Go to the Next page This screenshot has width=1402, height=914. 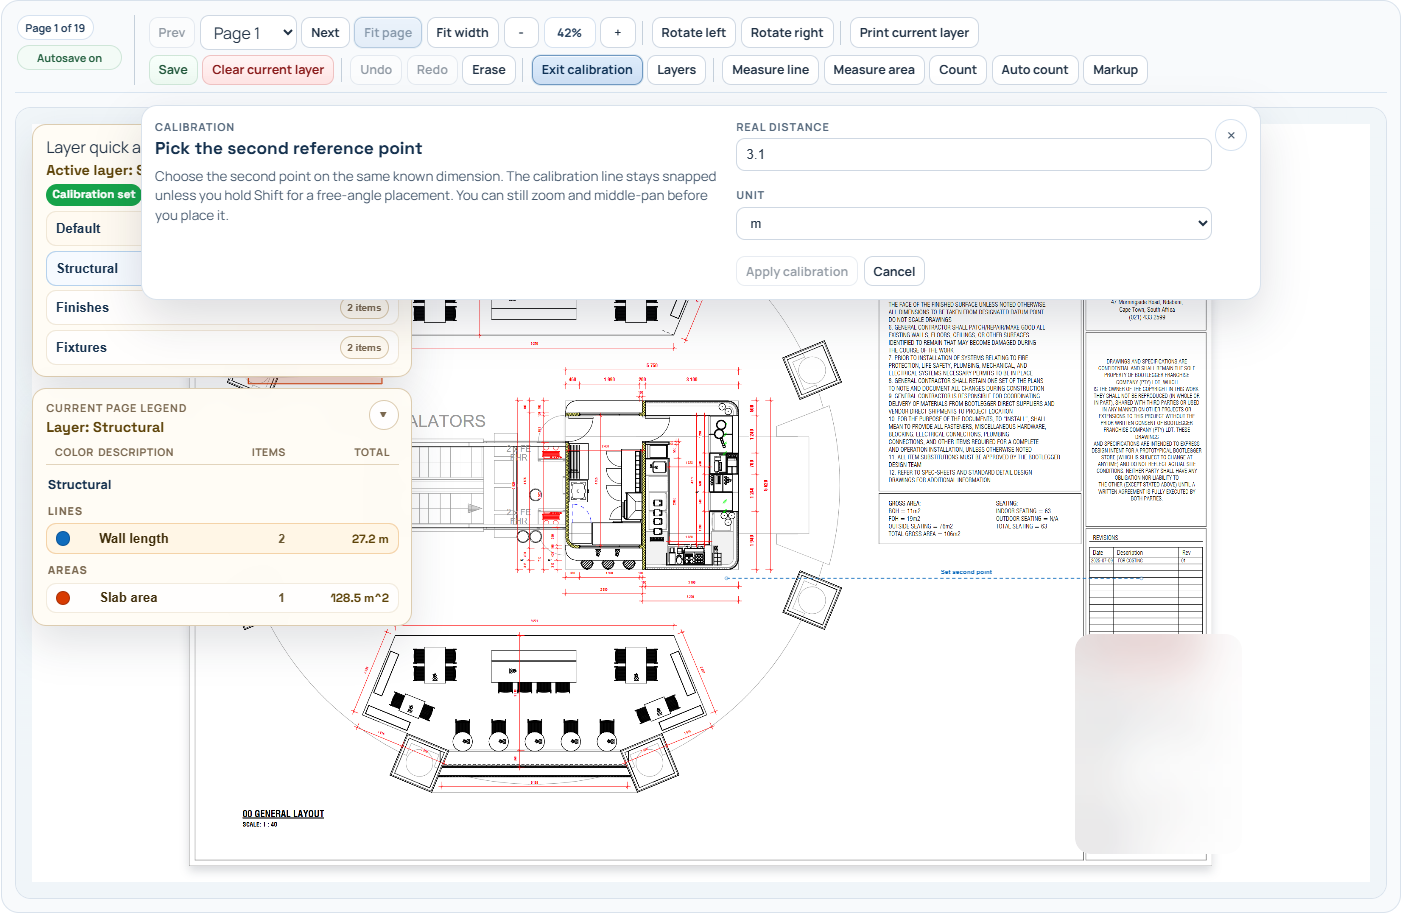pyautogui.click(x=325, y=33)
